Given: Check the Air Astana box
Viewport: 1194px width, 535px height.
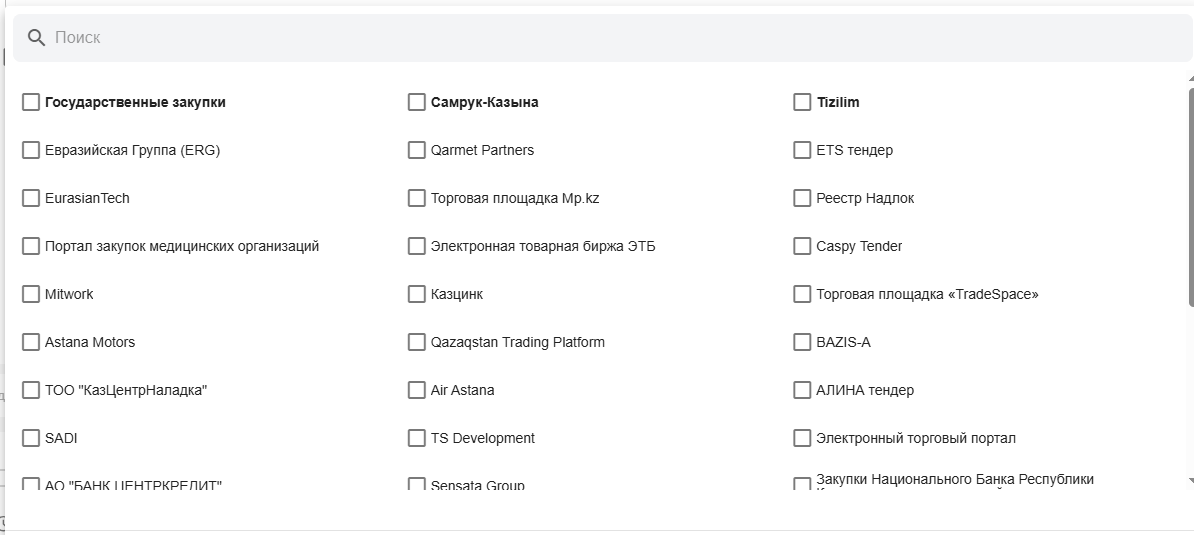Looking at the screenshot, I should coord(417,390).
